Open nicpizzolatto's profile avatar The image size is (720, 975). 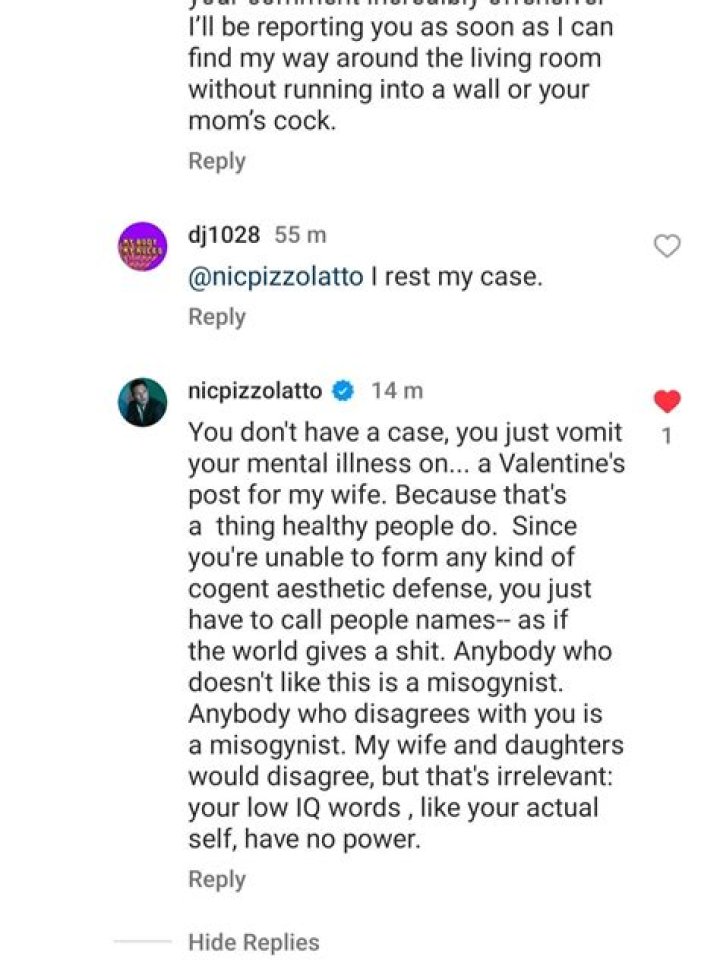coord(143,402)
